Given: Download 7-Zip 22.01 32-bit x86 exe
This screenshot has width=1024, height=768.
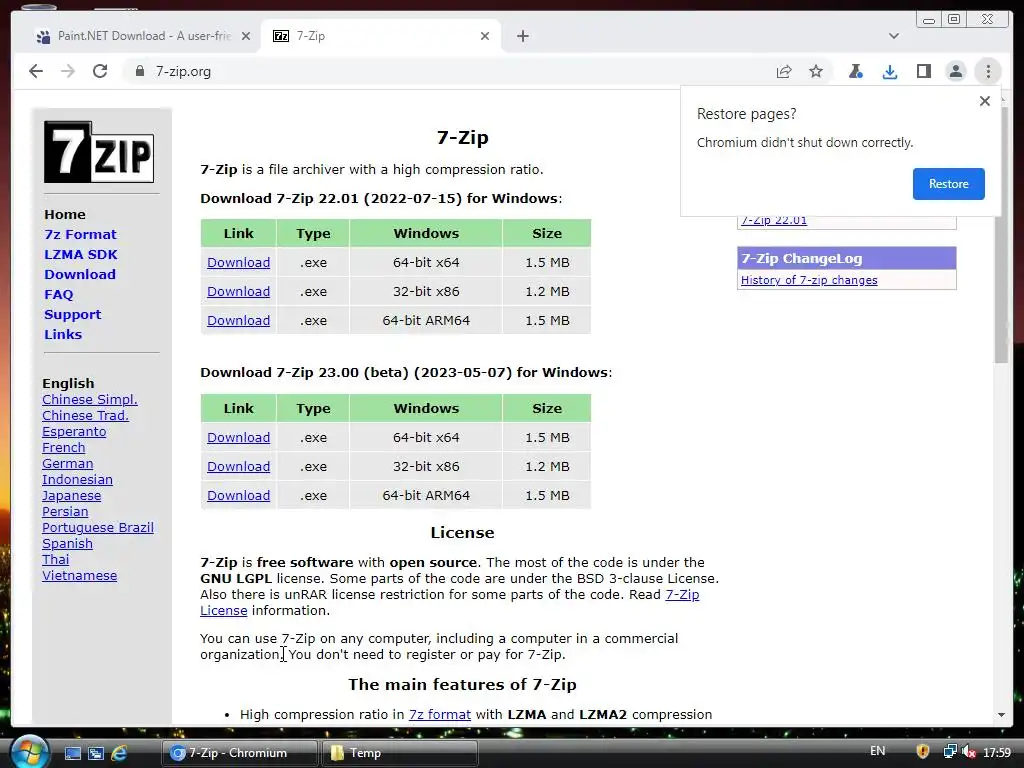Looking at the screenshot, I should (238, 291).
